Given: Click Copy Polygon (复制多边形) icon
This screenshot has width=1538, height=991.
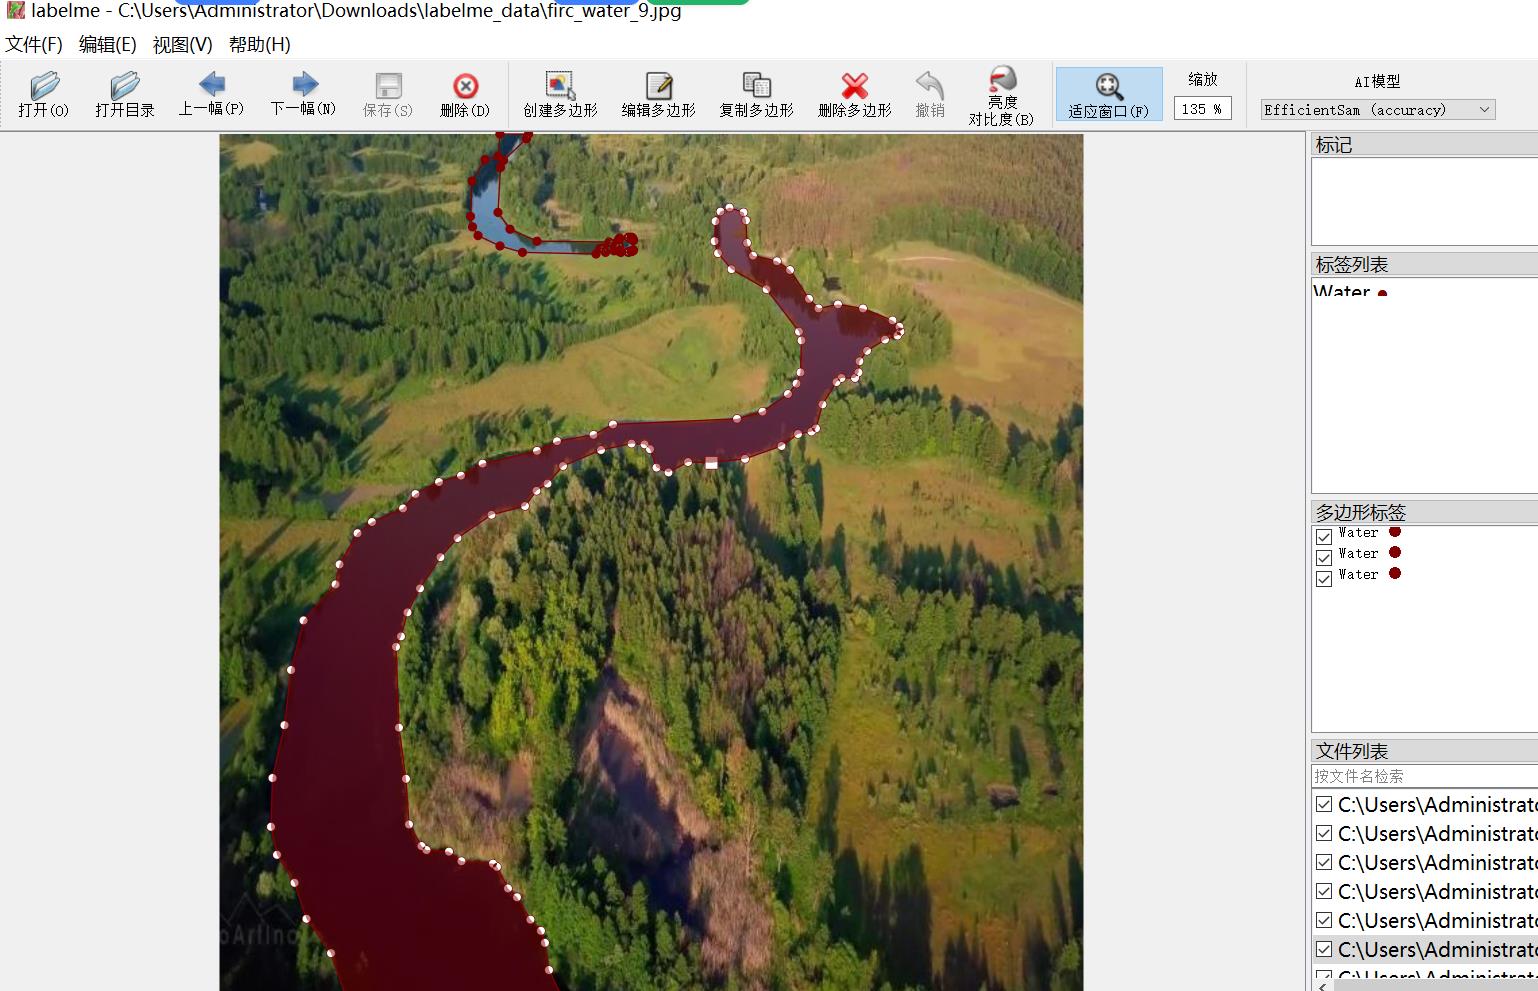Looking at the screenshot, I should click(756, 94).
